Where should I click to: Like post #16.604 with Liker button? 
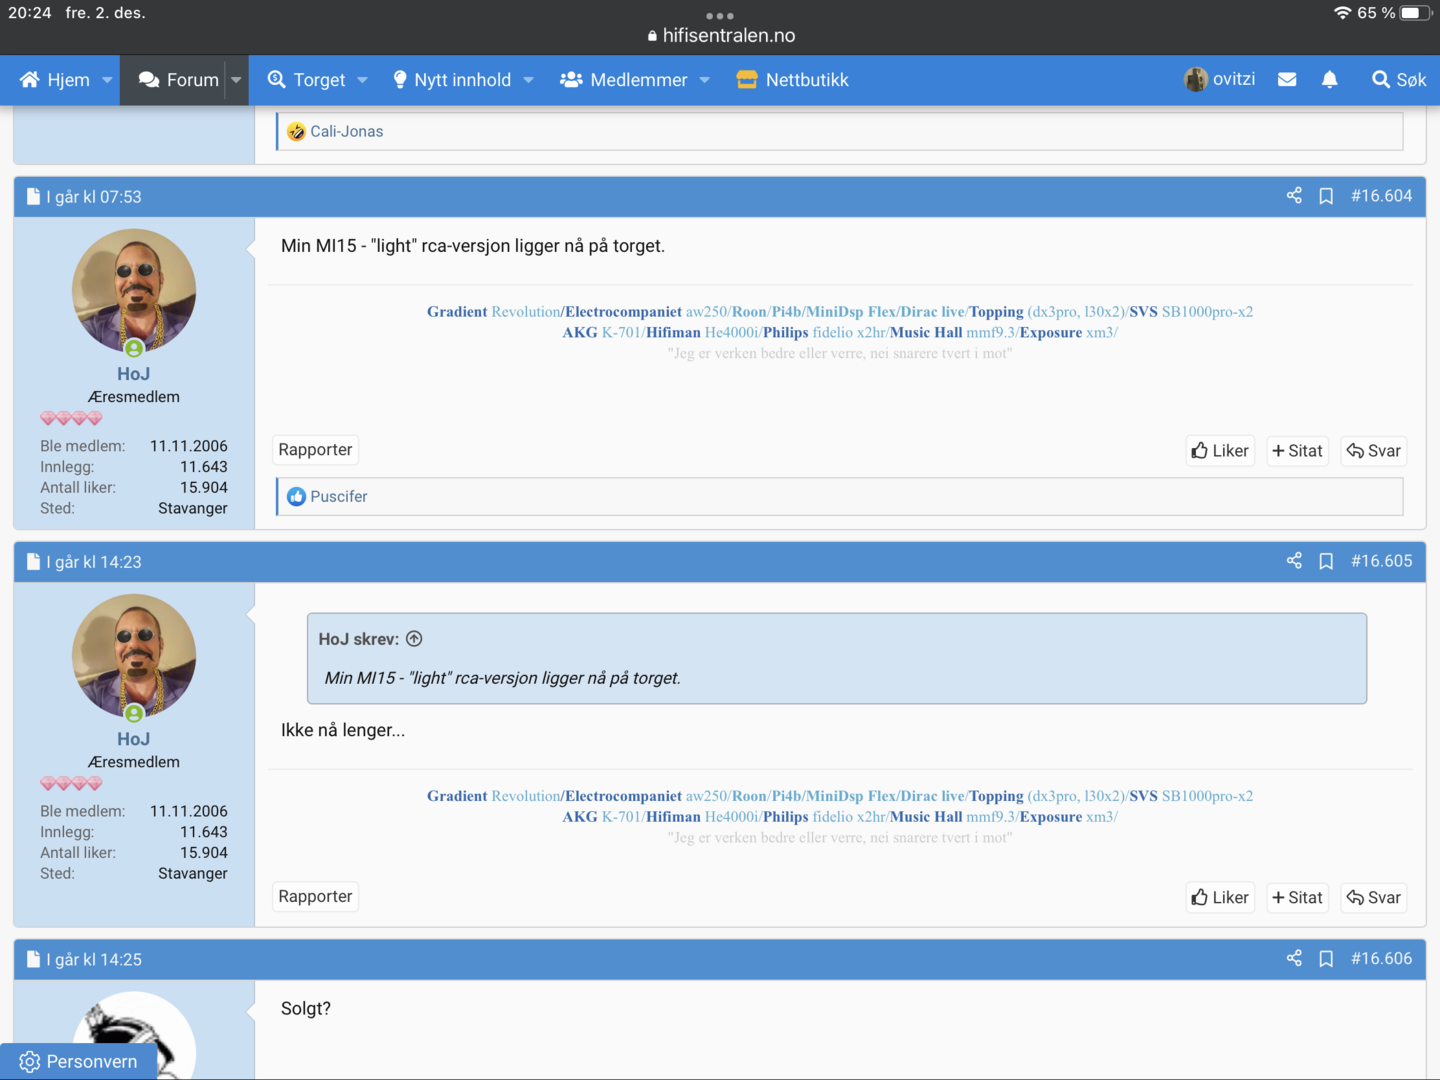pyautogui.click(x=1220, y=451)
